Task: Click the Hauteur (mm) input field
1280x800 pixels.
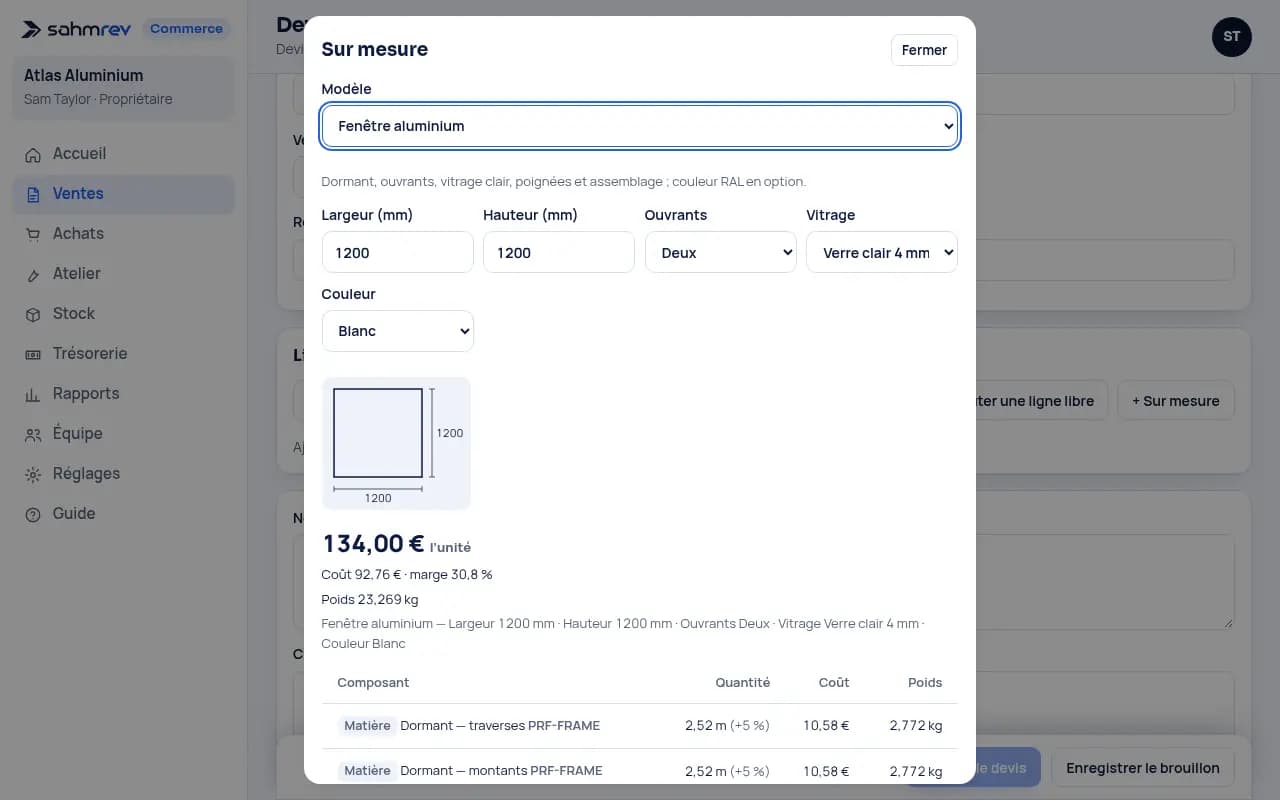Action: click(x=559, y=252)
